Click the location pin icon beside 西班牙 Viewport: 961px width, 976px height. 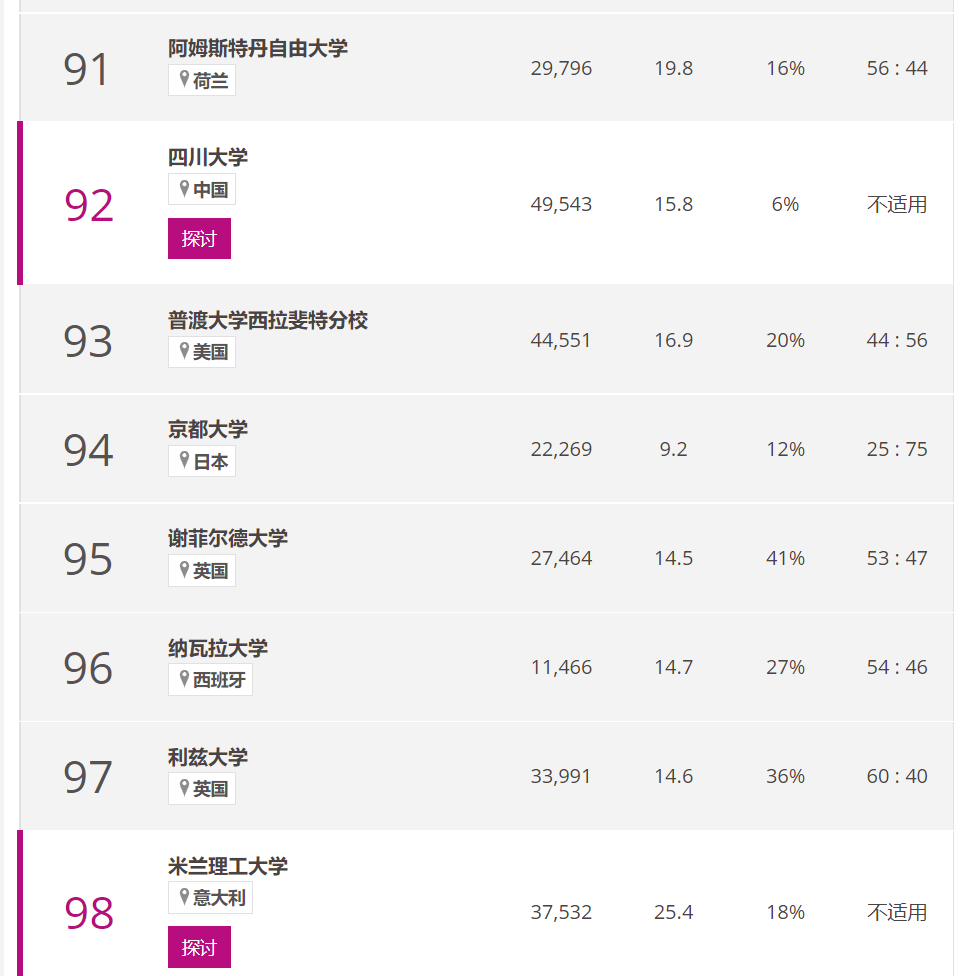[x=184, y=679]
